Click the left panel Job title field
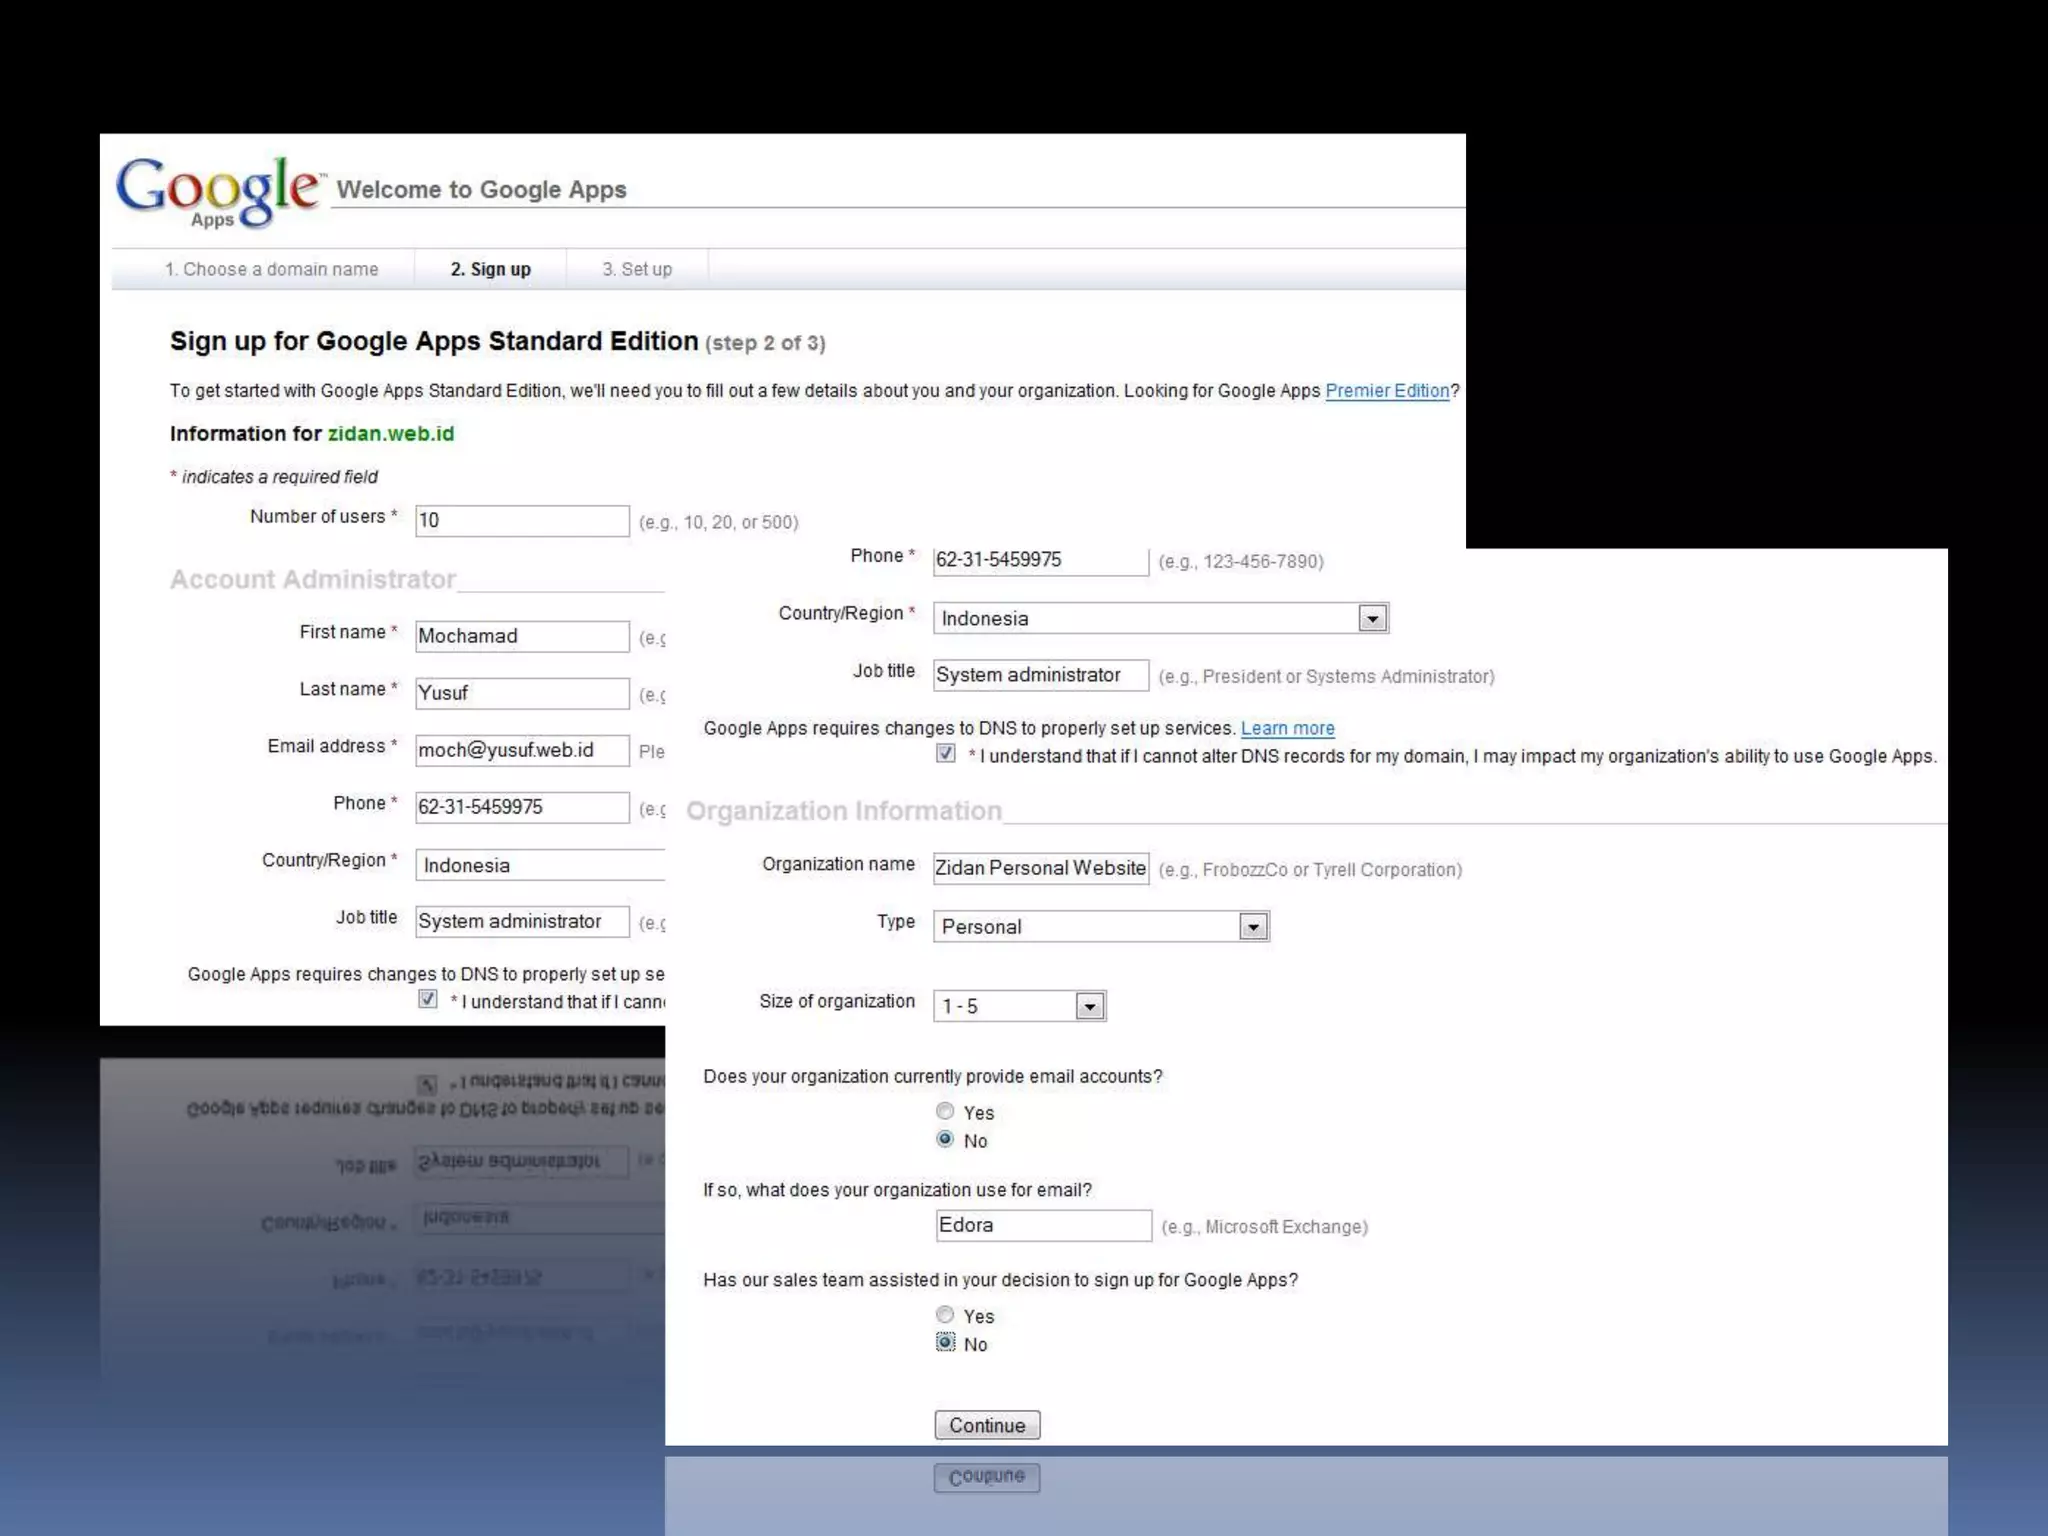The height and width of the screenshot is (1536, 2048). coord(522,921)
